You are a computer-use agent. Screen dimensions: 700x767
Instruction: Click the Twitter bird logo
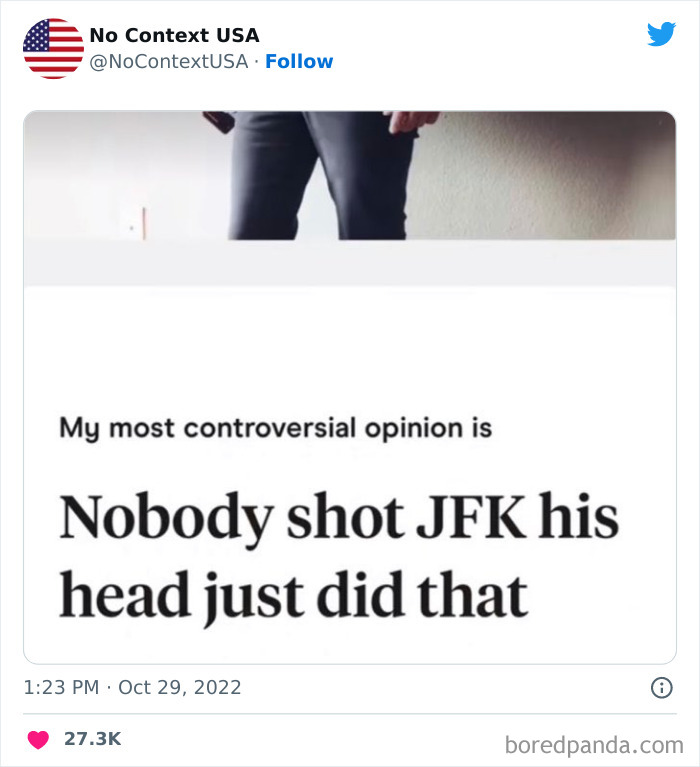coord(661,35)
